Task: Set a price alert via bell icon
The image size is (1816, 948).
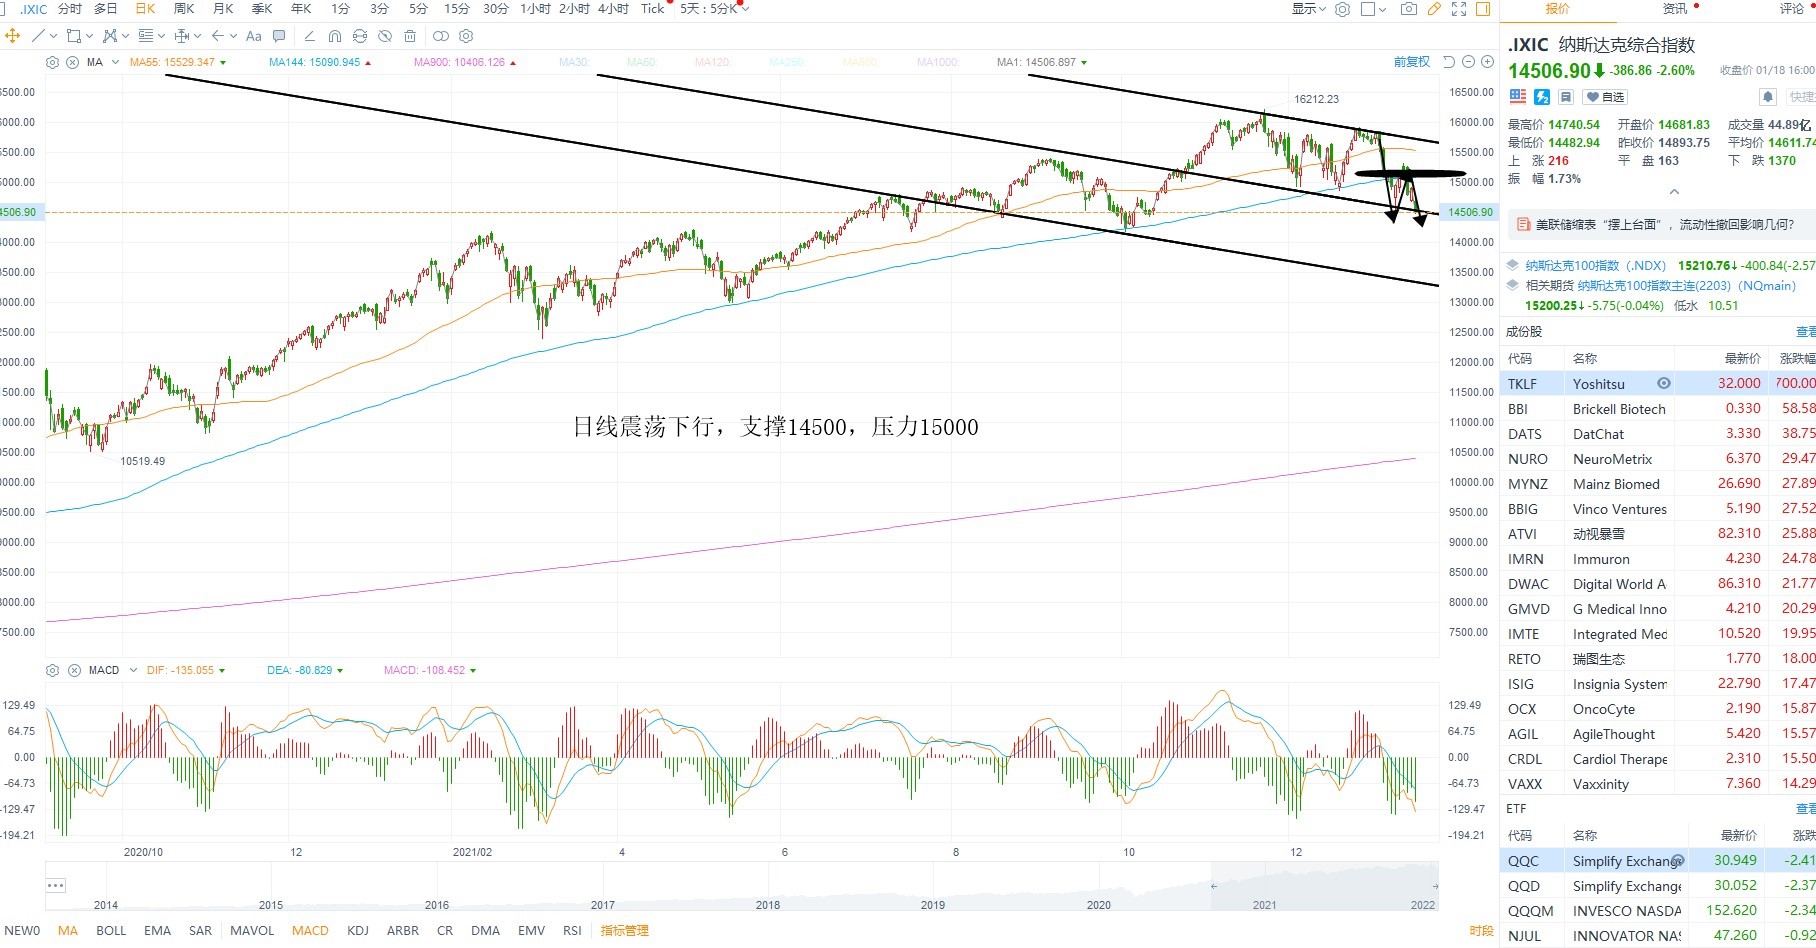Action: pos(1768,97)
